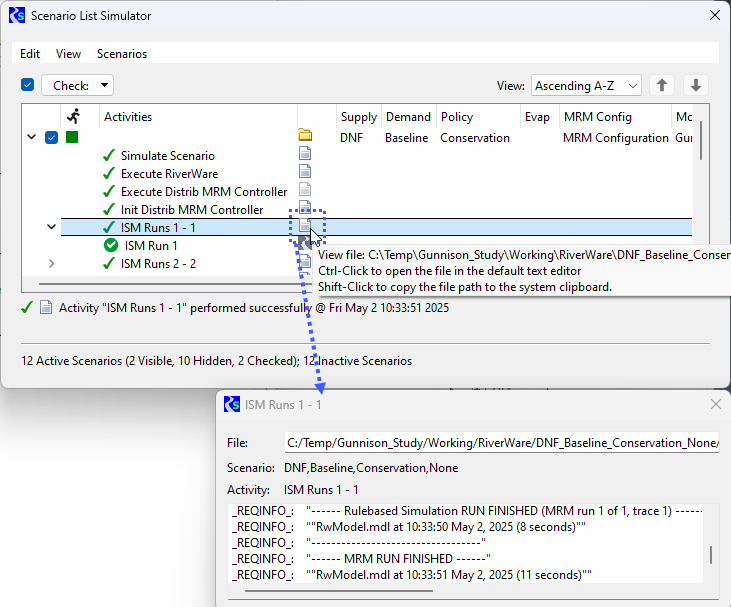
Task: Open the Check dropdown button
Action: (77, 86)
